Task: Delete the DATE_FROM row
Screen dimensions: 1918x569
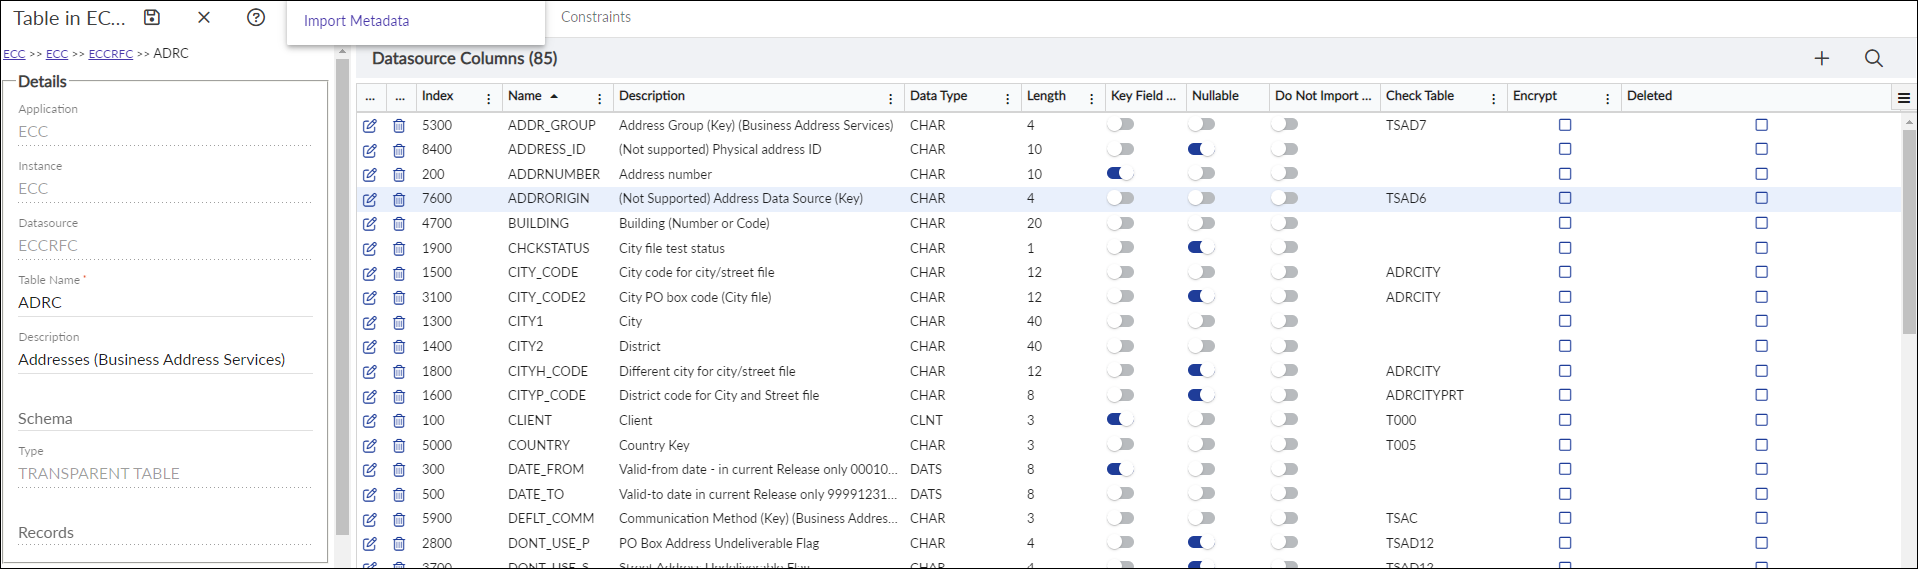Action: (399, 469)
